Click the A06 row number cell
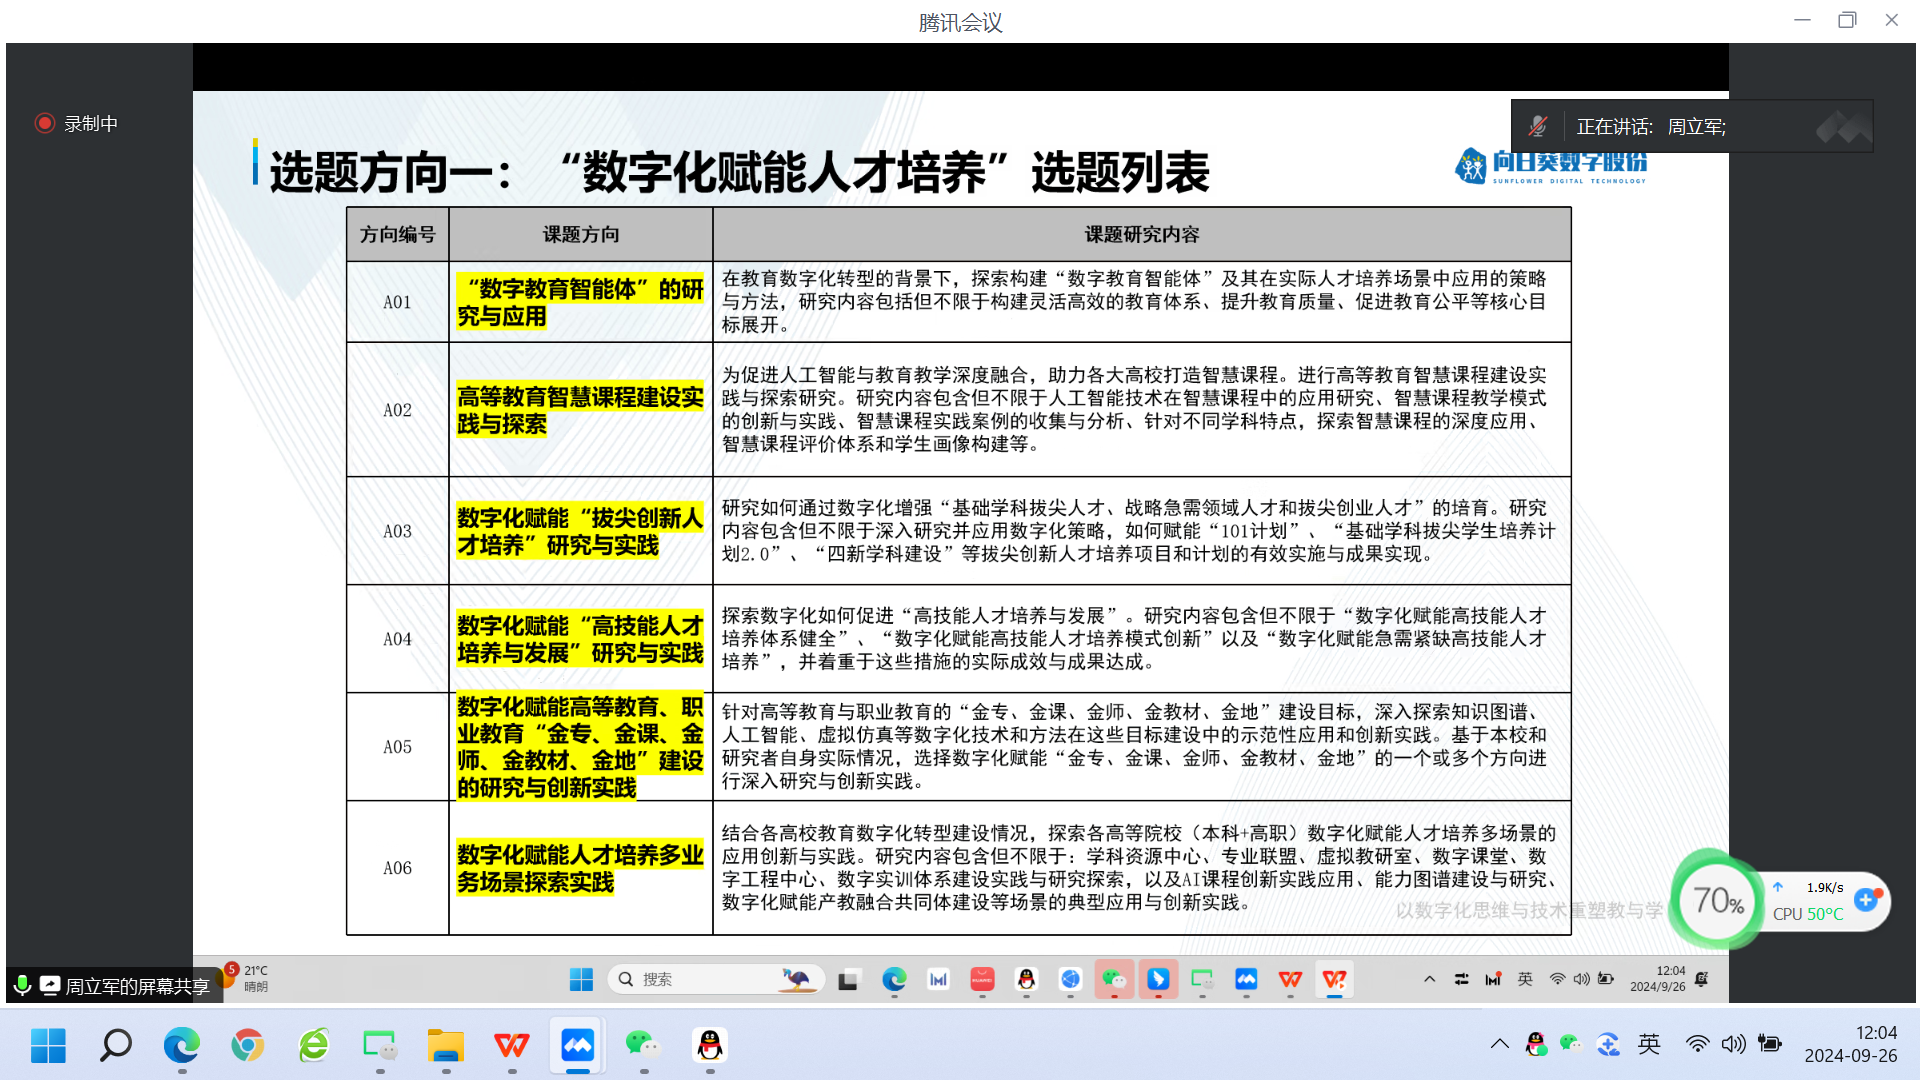 click(x=397, y=868)
